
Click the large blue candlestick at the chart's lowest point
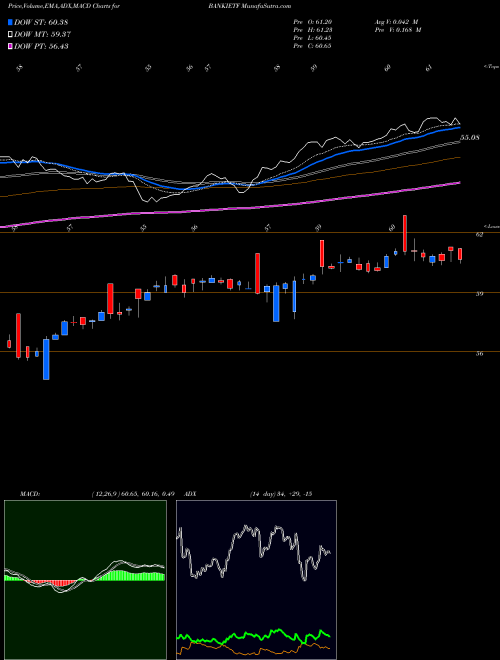point(46,359)
